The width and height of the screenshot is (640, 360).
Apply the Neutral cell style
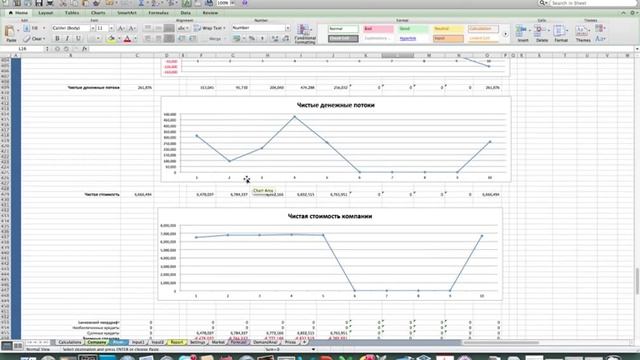(449, 29)
